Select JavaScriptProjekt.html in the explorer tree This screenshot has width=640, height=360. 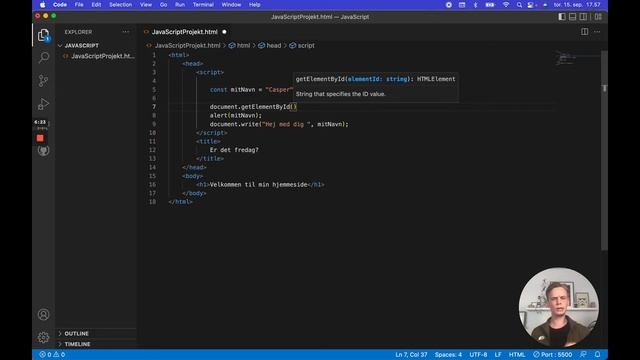(x=99, y=56)
